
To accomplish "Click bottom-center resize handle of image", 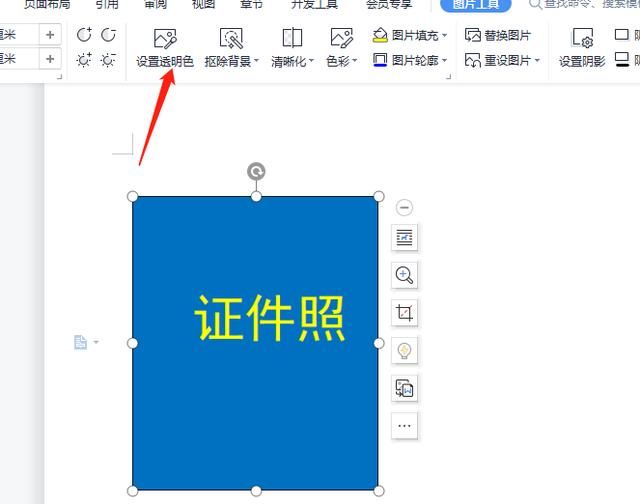I will [x=256, y=491].
